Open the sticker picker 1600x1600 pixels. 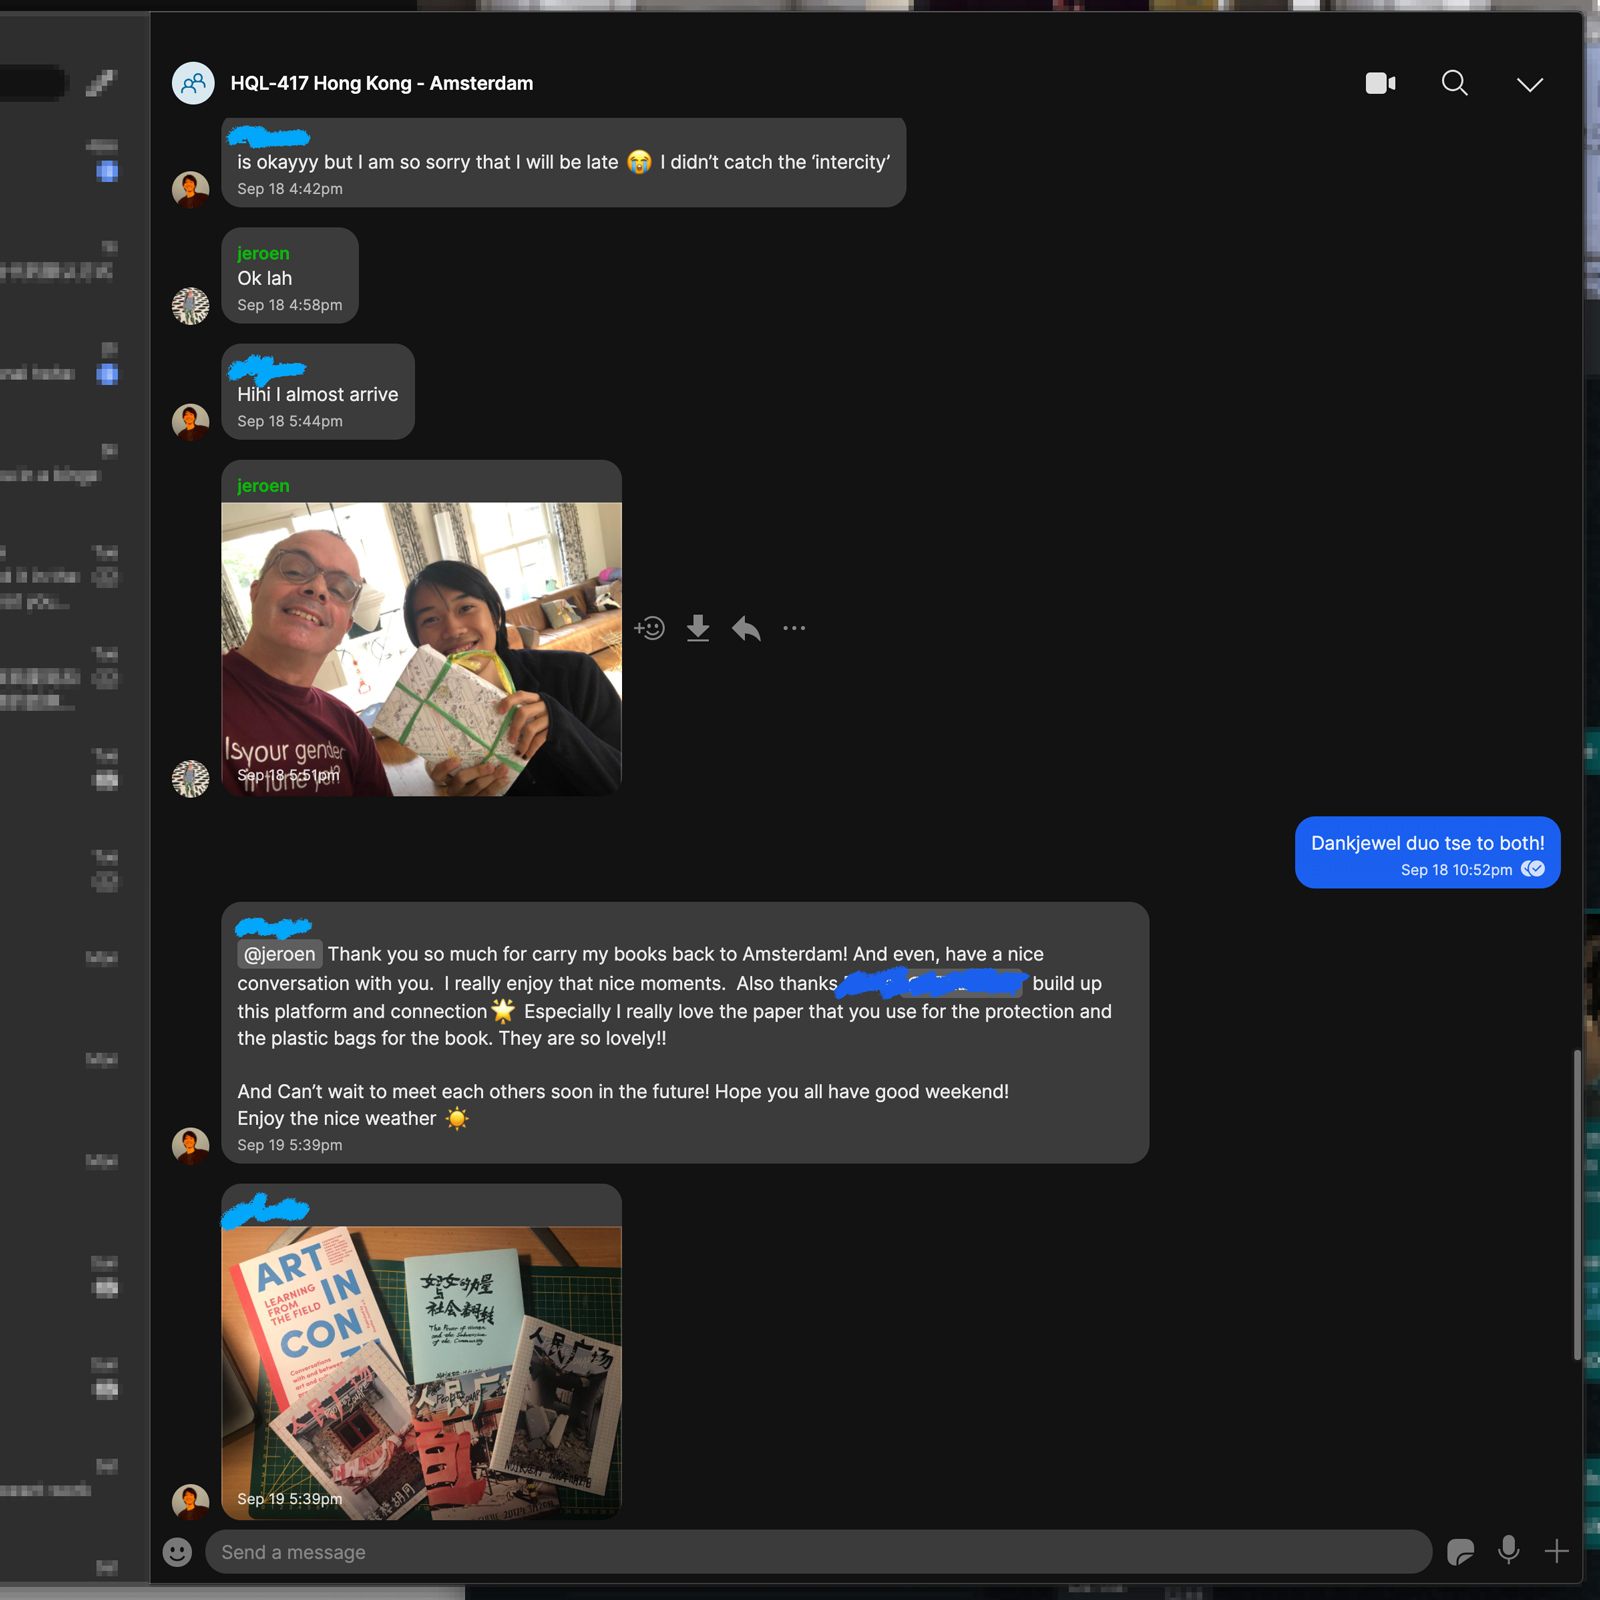point(1460,1551)
